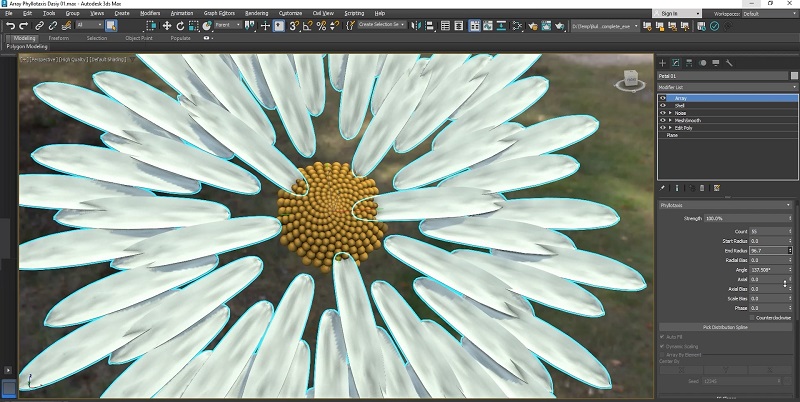Click the Count value field
Screen dimensions: 800x402
pyautogui.click(x=766, y=231)
